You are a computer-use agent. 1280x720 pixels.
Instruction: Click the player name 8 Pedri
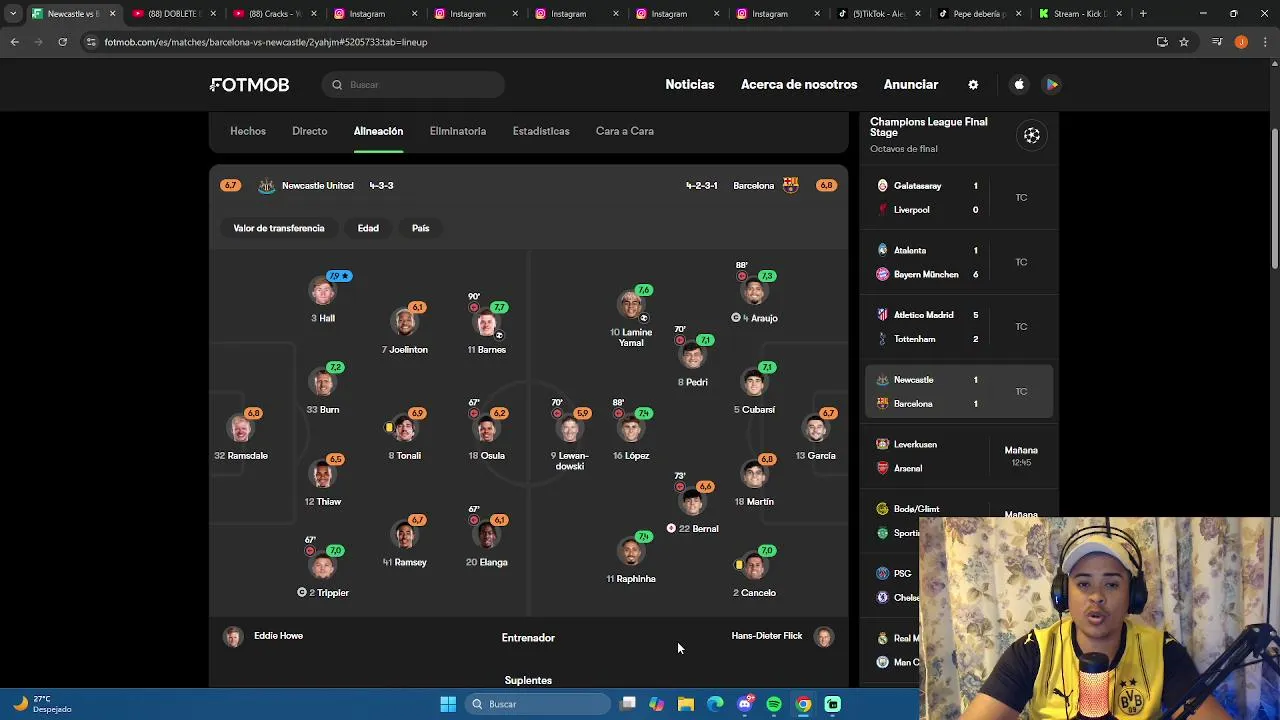click(x=693, y=382)
